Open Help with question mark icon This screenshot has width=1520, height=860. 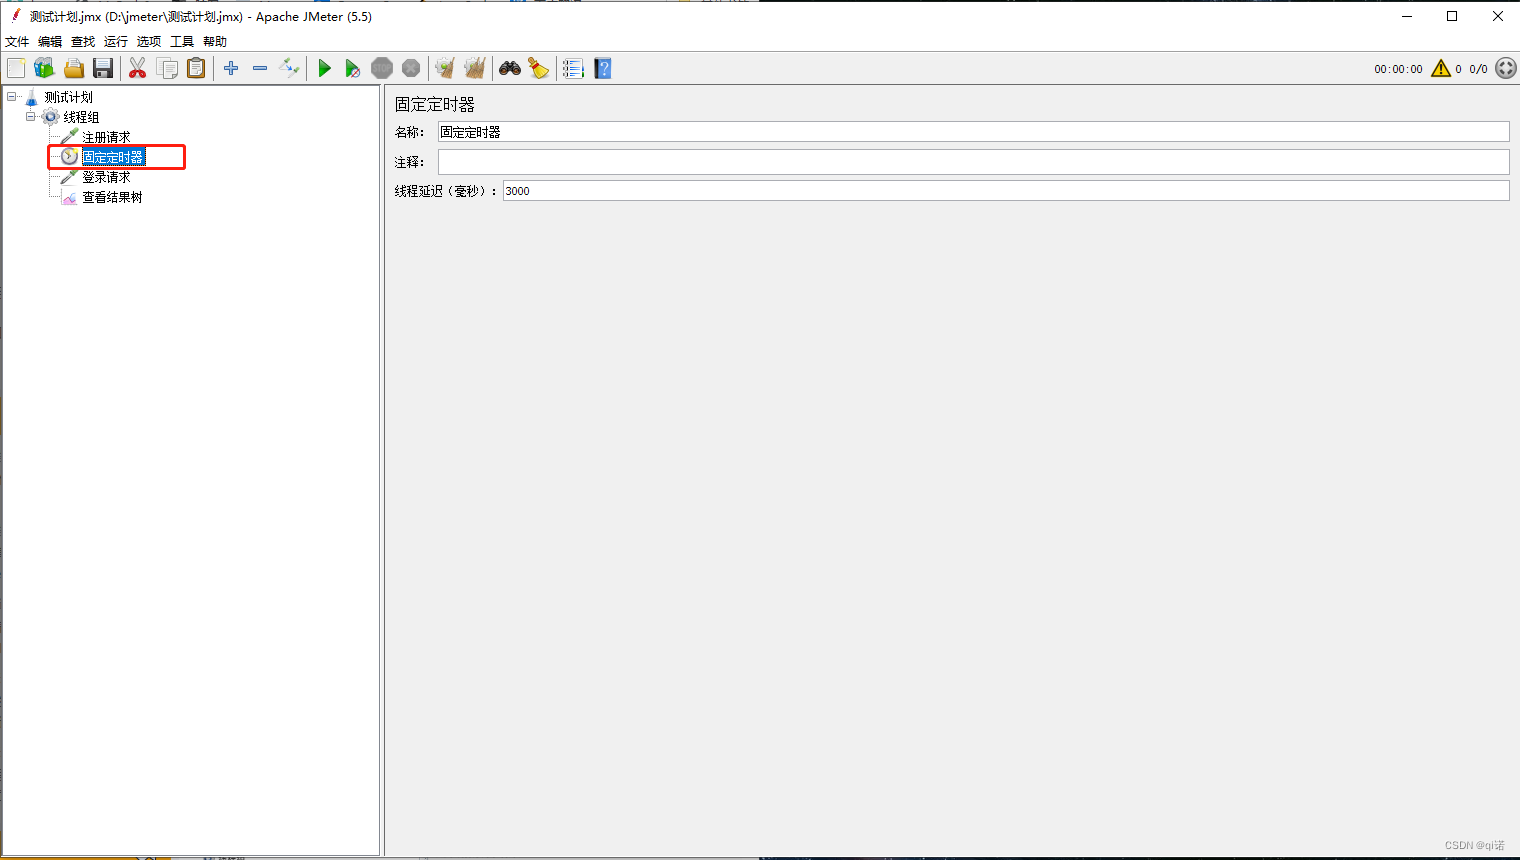[x=603, y=68]
